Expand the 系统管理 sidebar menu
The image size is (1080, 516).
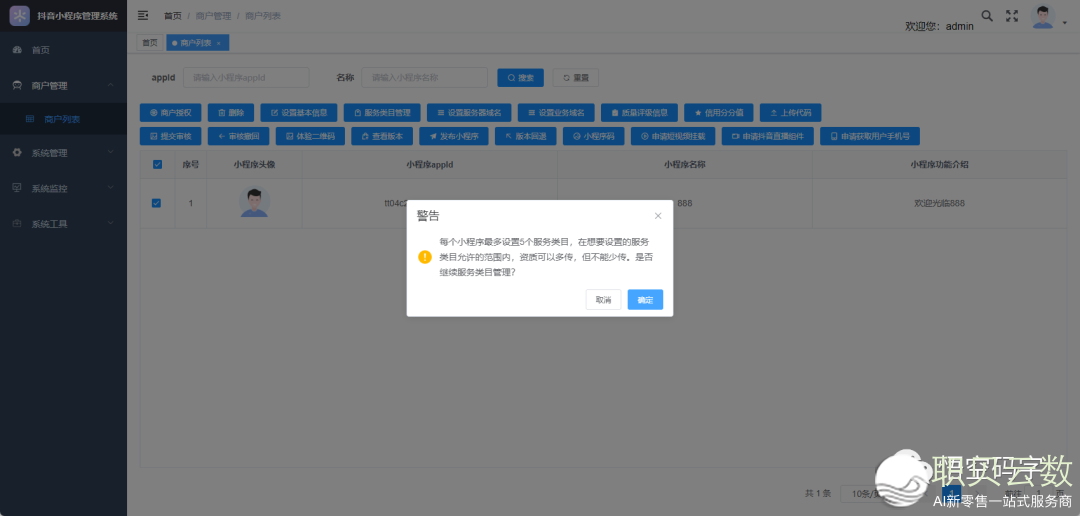coord(63,153)
